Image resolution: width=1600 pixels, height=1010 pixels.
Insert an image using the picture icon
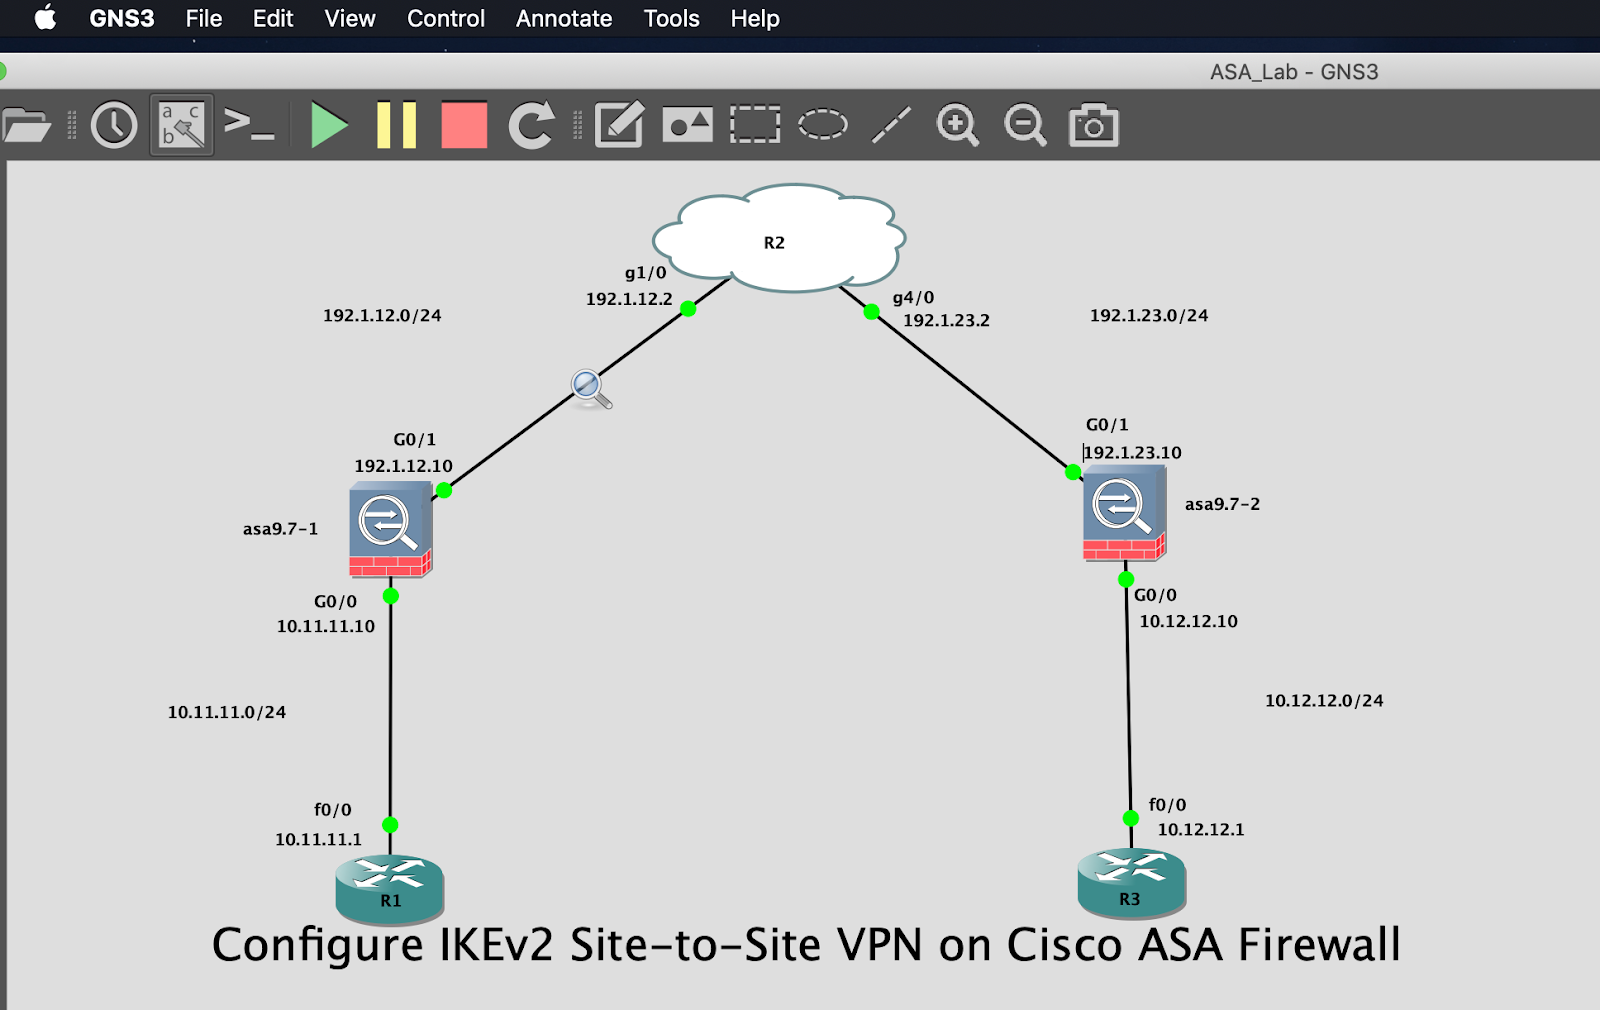pyautogui.click(x=686, y=124)
